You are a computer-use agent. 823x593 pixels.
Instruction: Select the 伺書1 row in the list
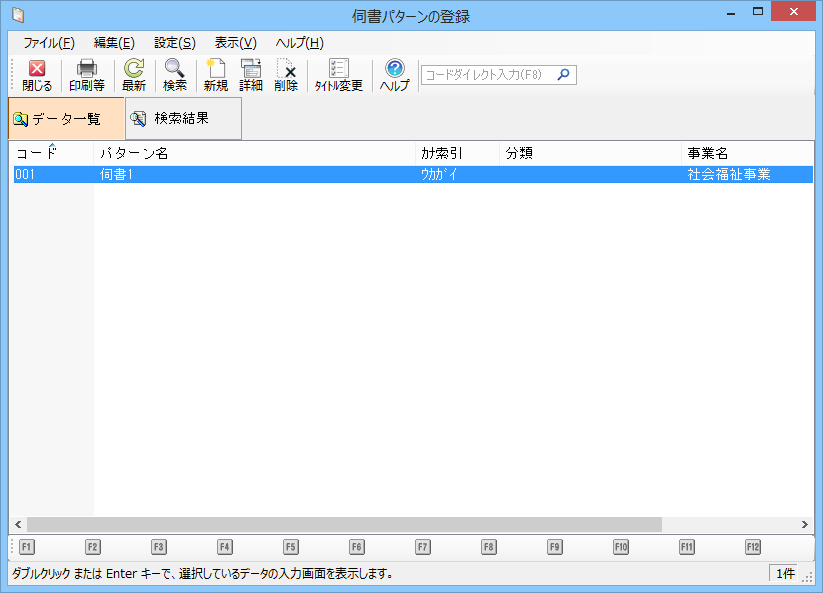255,174
